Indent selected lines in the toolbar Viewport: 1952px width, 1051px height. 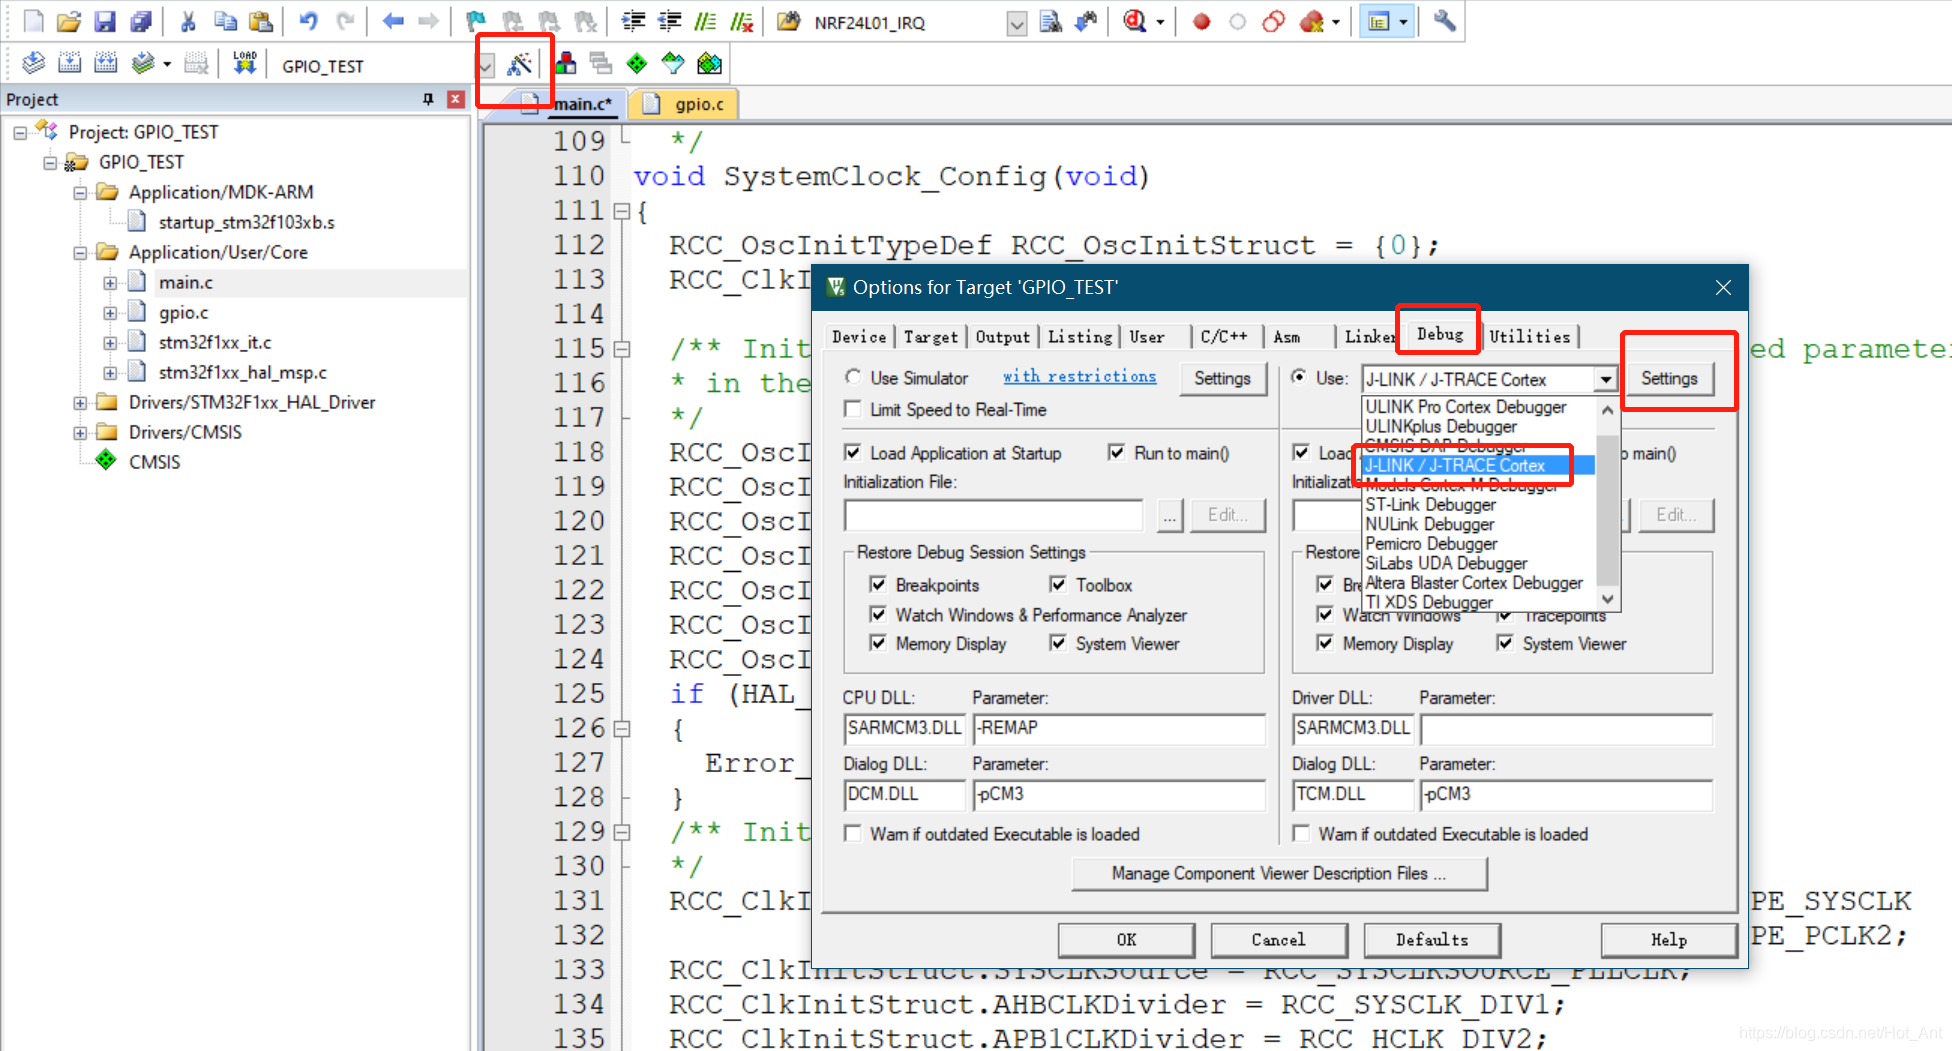(x=633, y=21)
